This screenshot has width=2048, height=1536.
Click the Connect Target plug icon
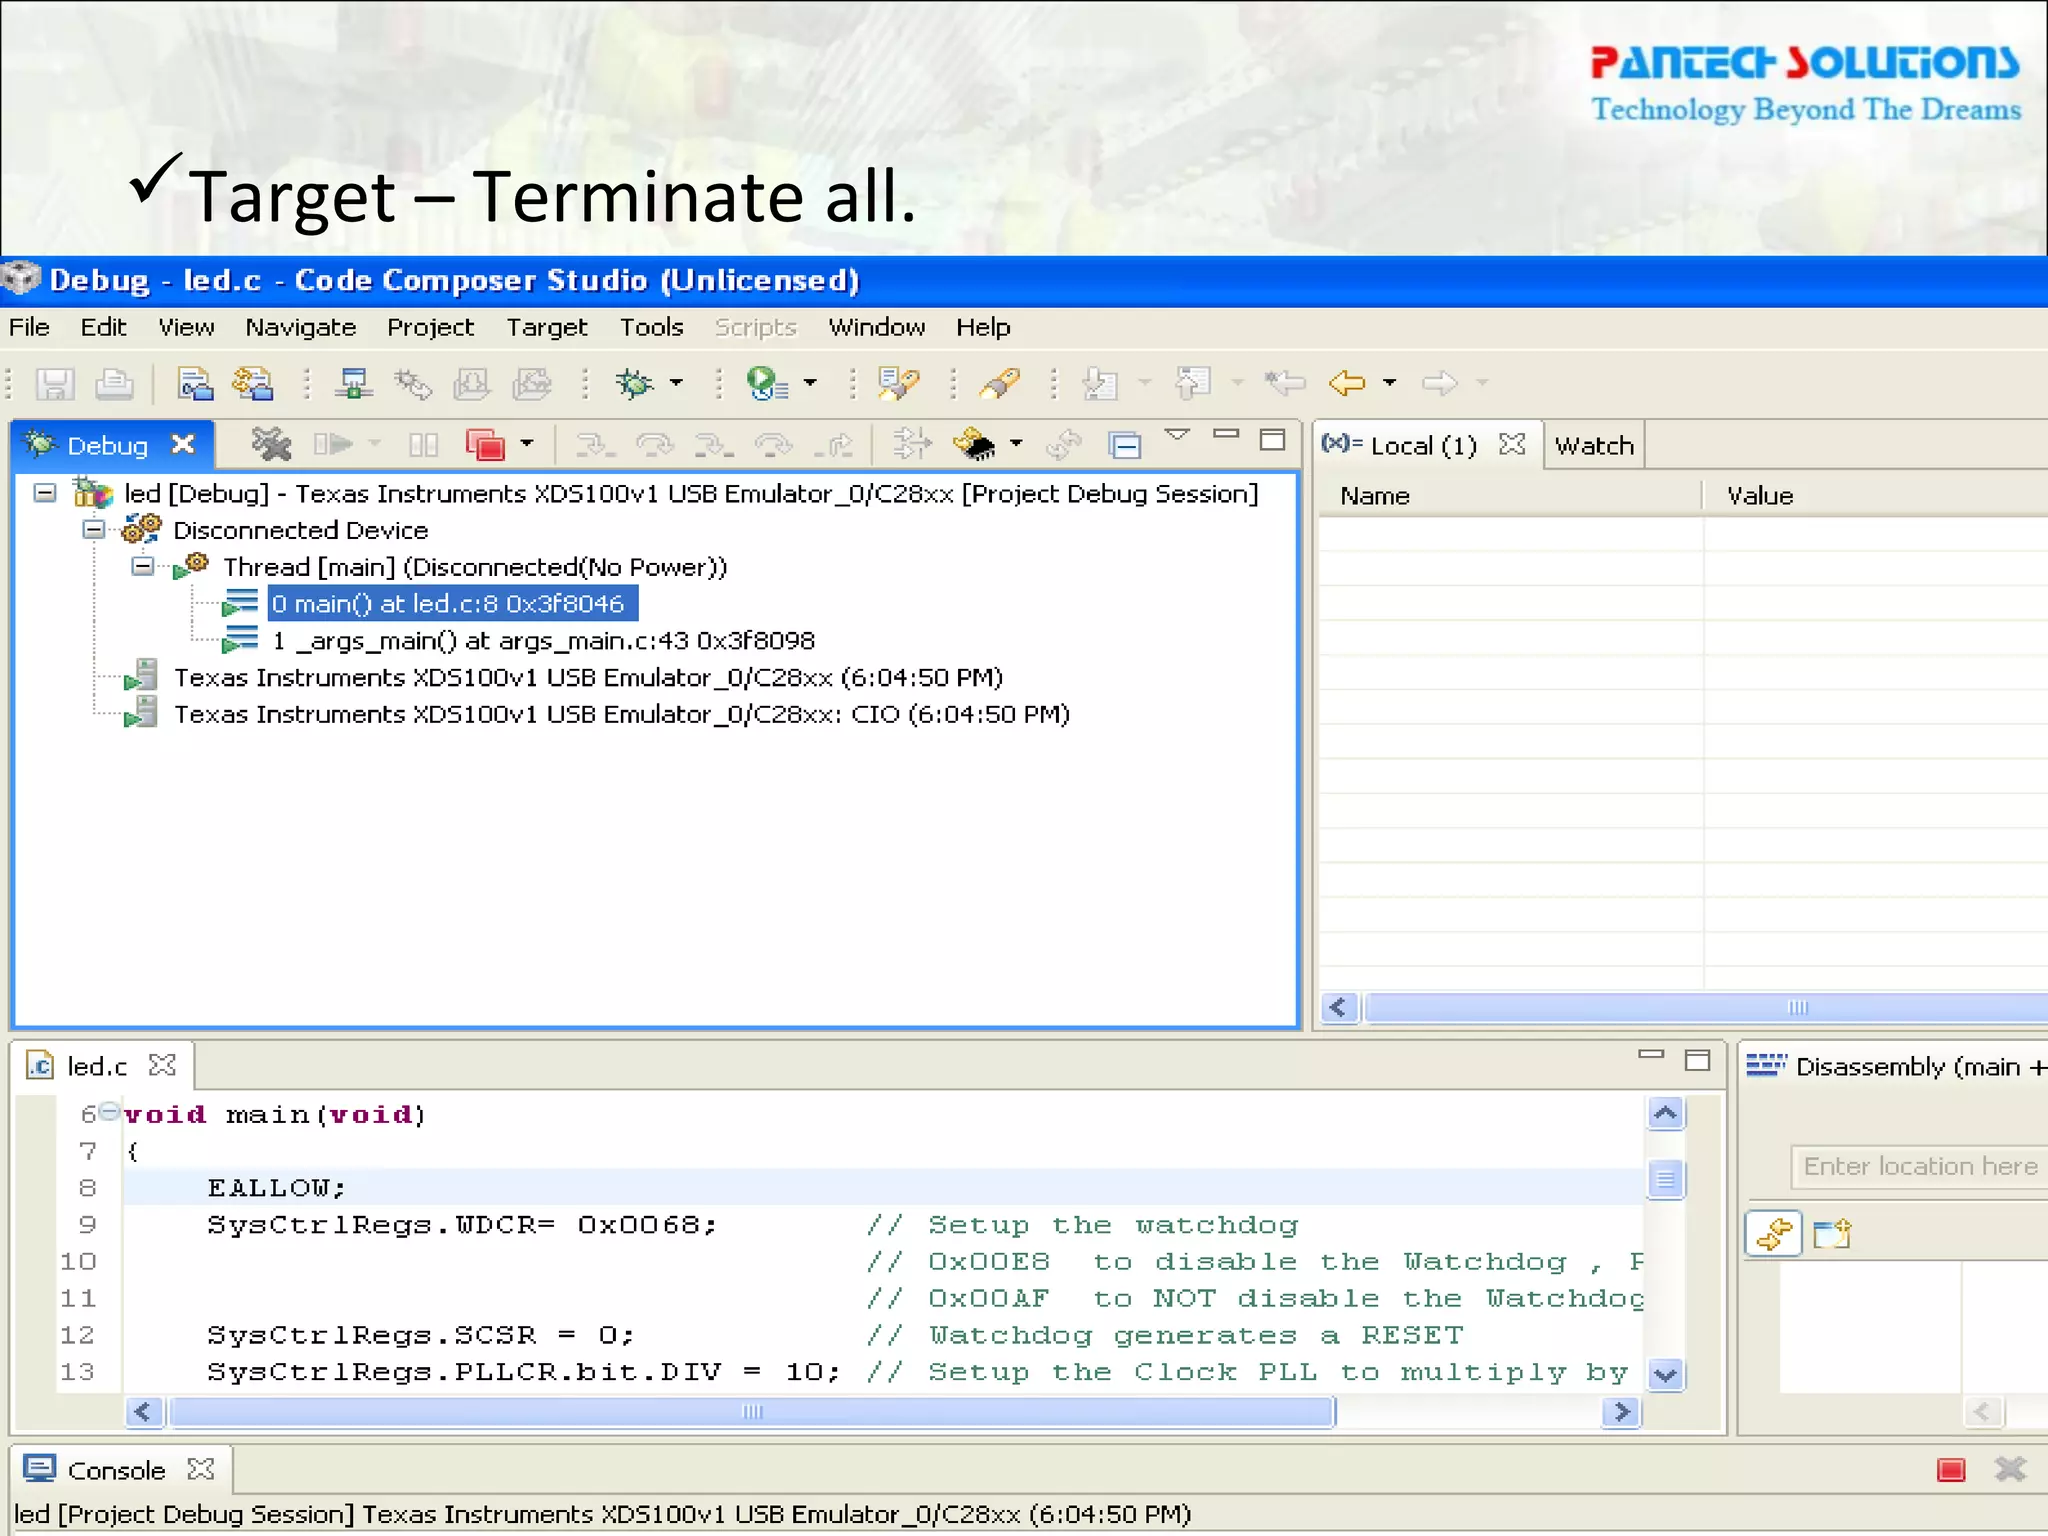(x=412, y=384)
